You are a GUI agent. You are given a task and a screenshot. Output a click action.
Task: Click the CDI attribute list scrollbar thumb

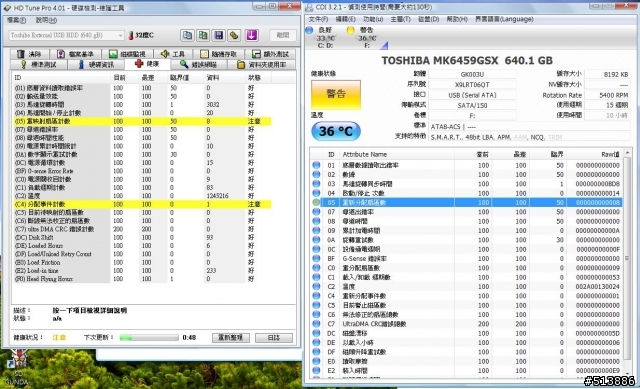pos(628,257)
